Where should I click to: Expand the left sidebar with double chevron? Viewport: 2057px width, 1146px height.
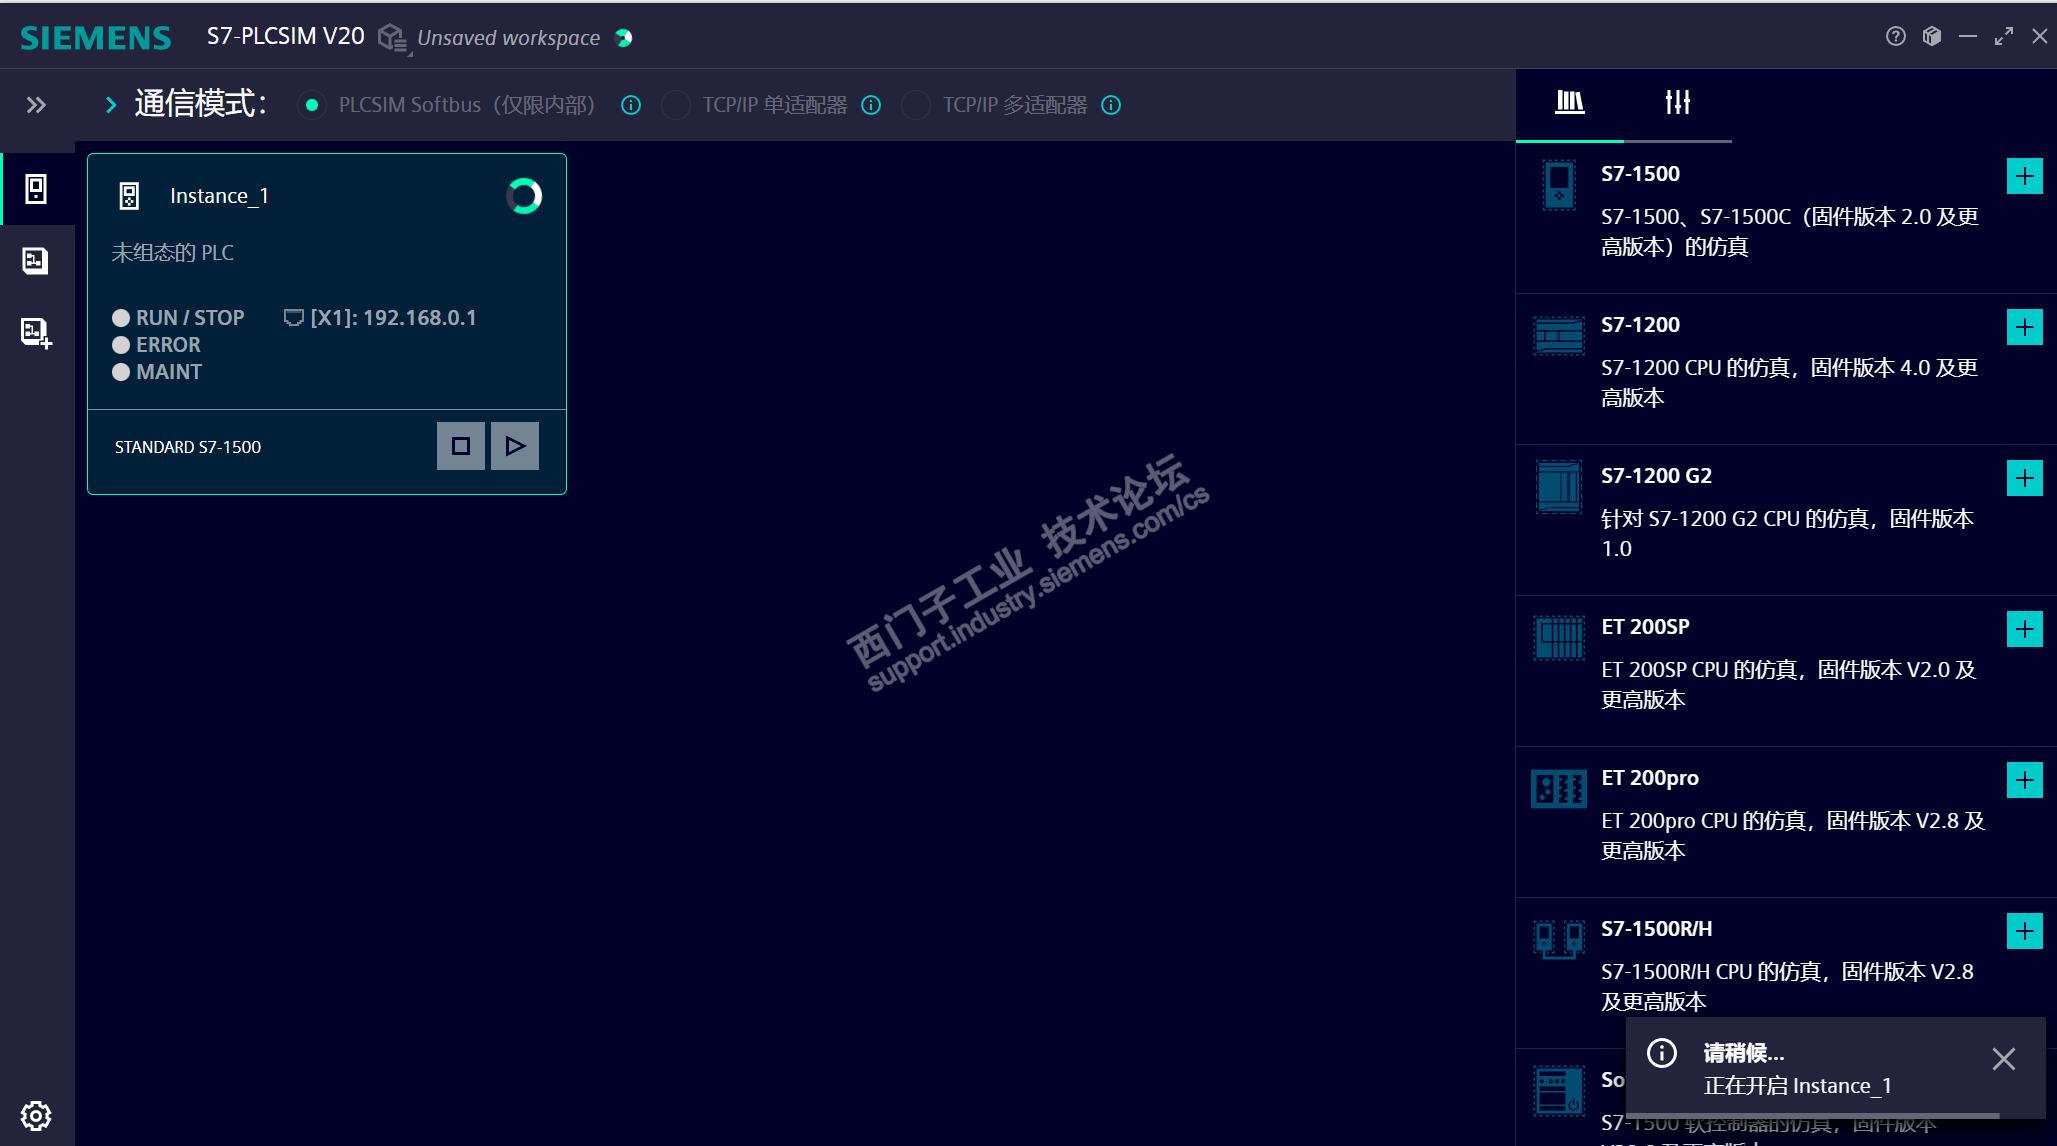tap(36, 105)
